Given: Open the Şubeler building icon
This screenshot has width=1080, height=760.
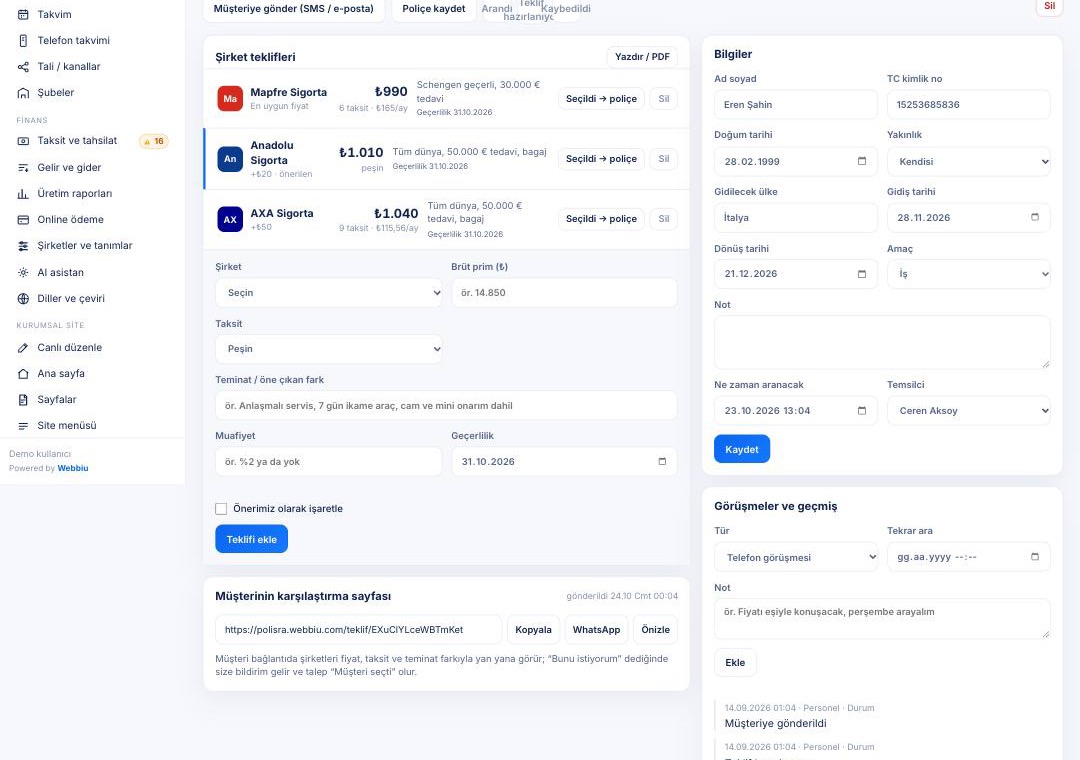Looking at the screenshot, I should coord(23,93).
